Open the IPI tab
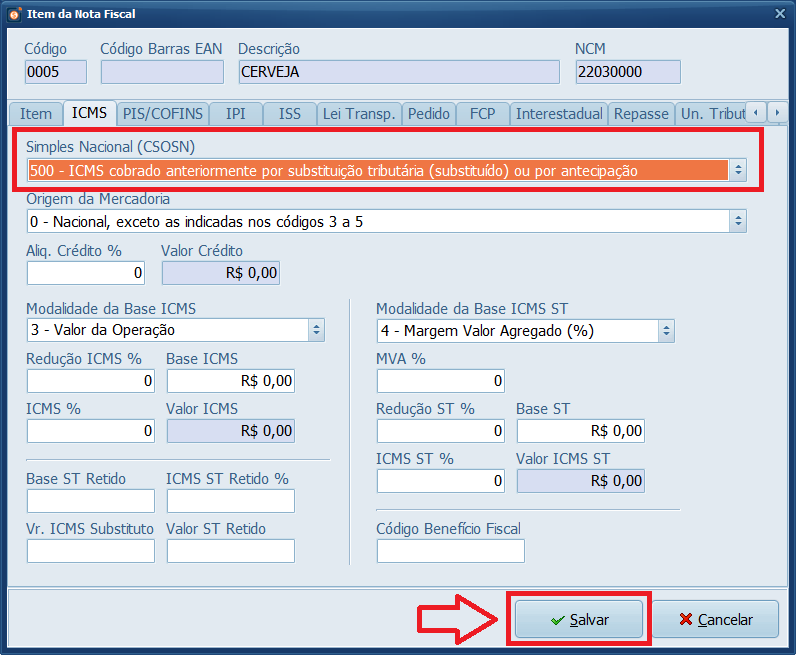Screen dimensions: 796x655 [235, 114]
